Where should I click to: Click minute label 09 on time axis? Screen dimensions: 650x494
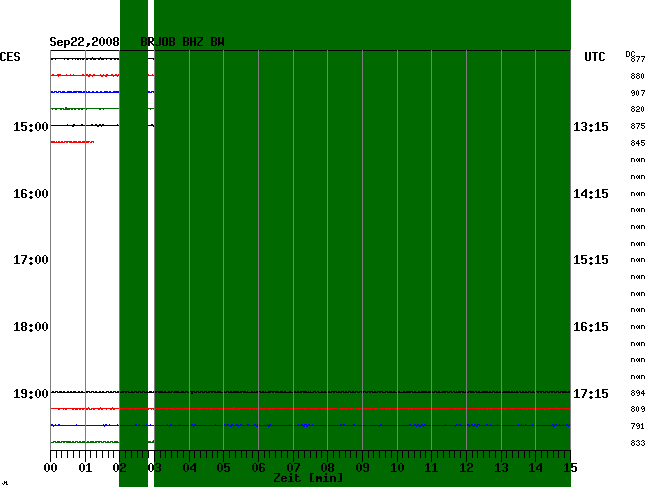tap(362, 468)
